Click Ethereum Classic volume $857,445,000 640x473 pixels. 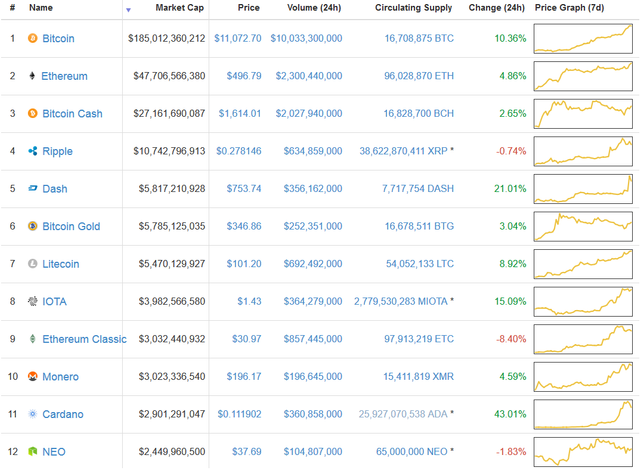click(x=313, y=339)
